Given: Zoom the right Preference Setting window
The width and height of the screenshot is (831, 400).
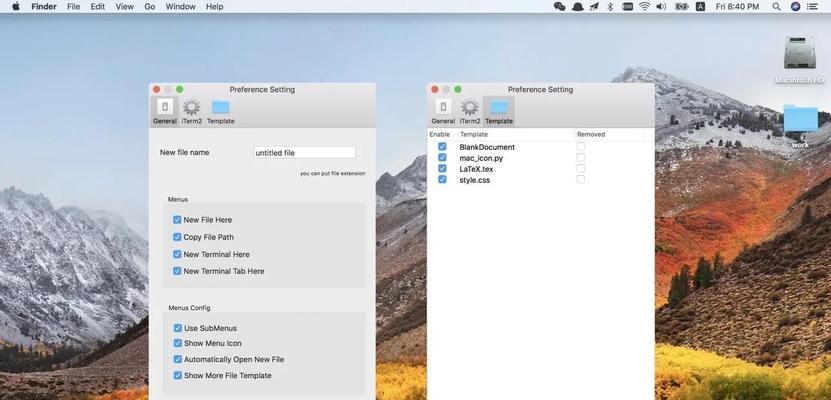Looking at the screenshot, I should point(458,89).
